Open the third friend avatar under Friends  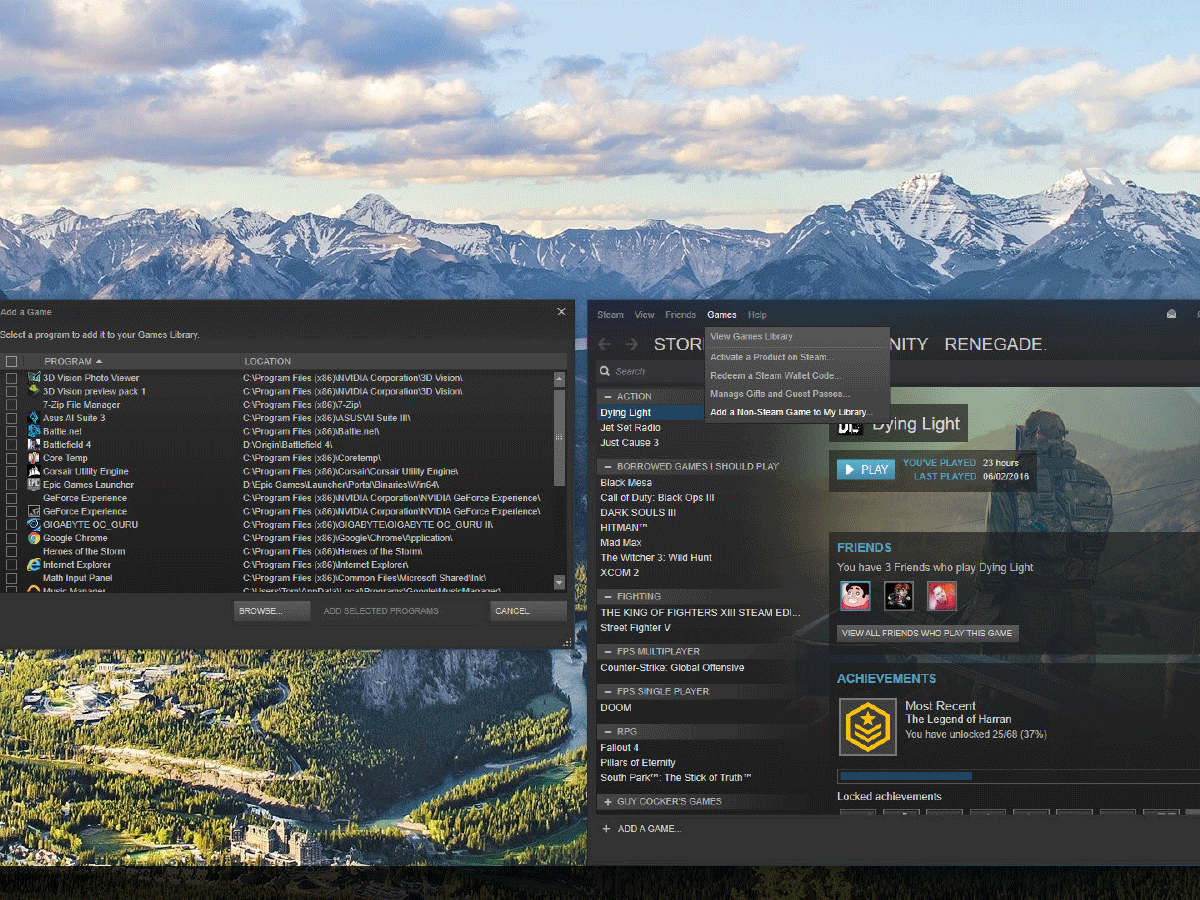pos(942,596)
